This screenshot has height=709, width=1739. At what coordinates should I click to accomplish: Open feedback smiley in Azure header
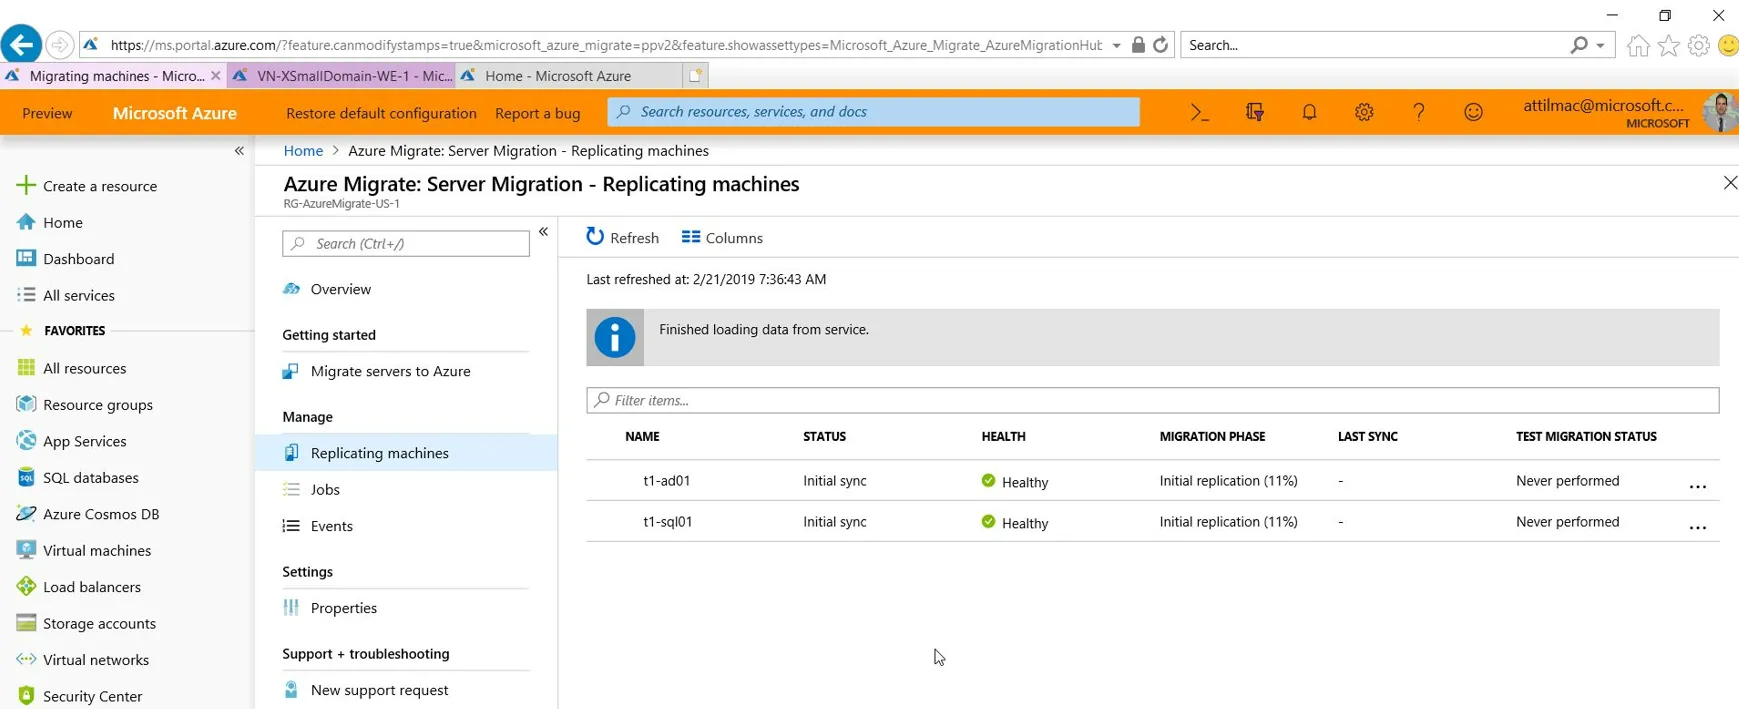pos(1473,113)
